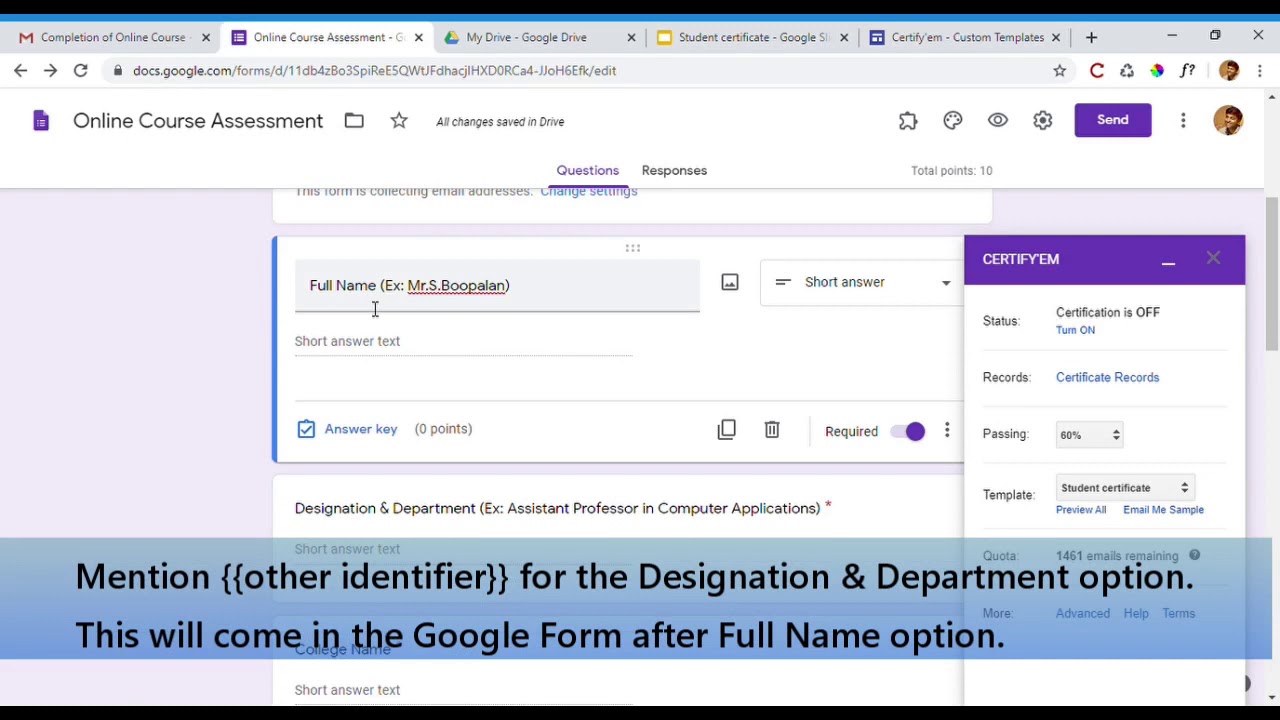Close the My Drive tab
Viewport: 1280px width, 720px height.
point(631,38)
